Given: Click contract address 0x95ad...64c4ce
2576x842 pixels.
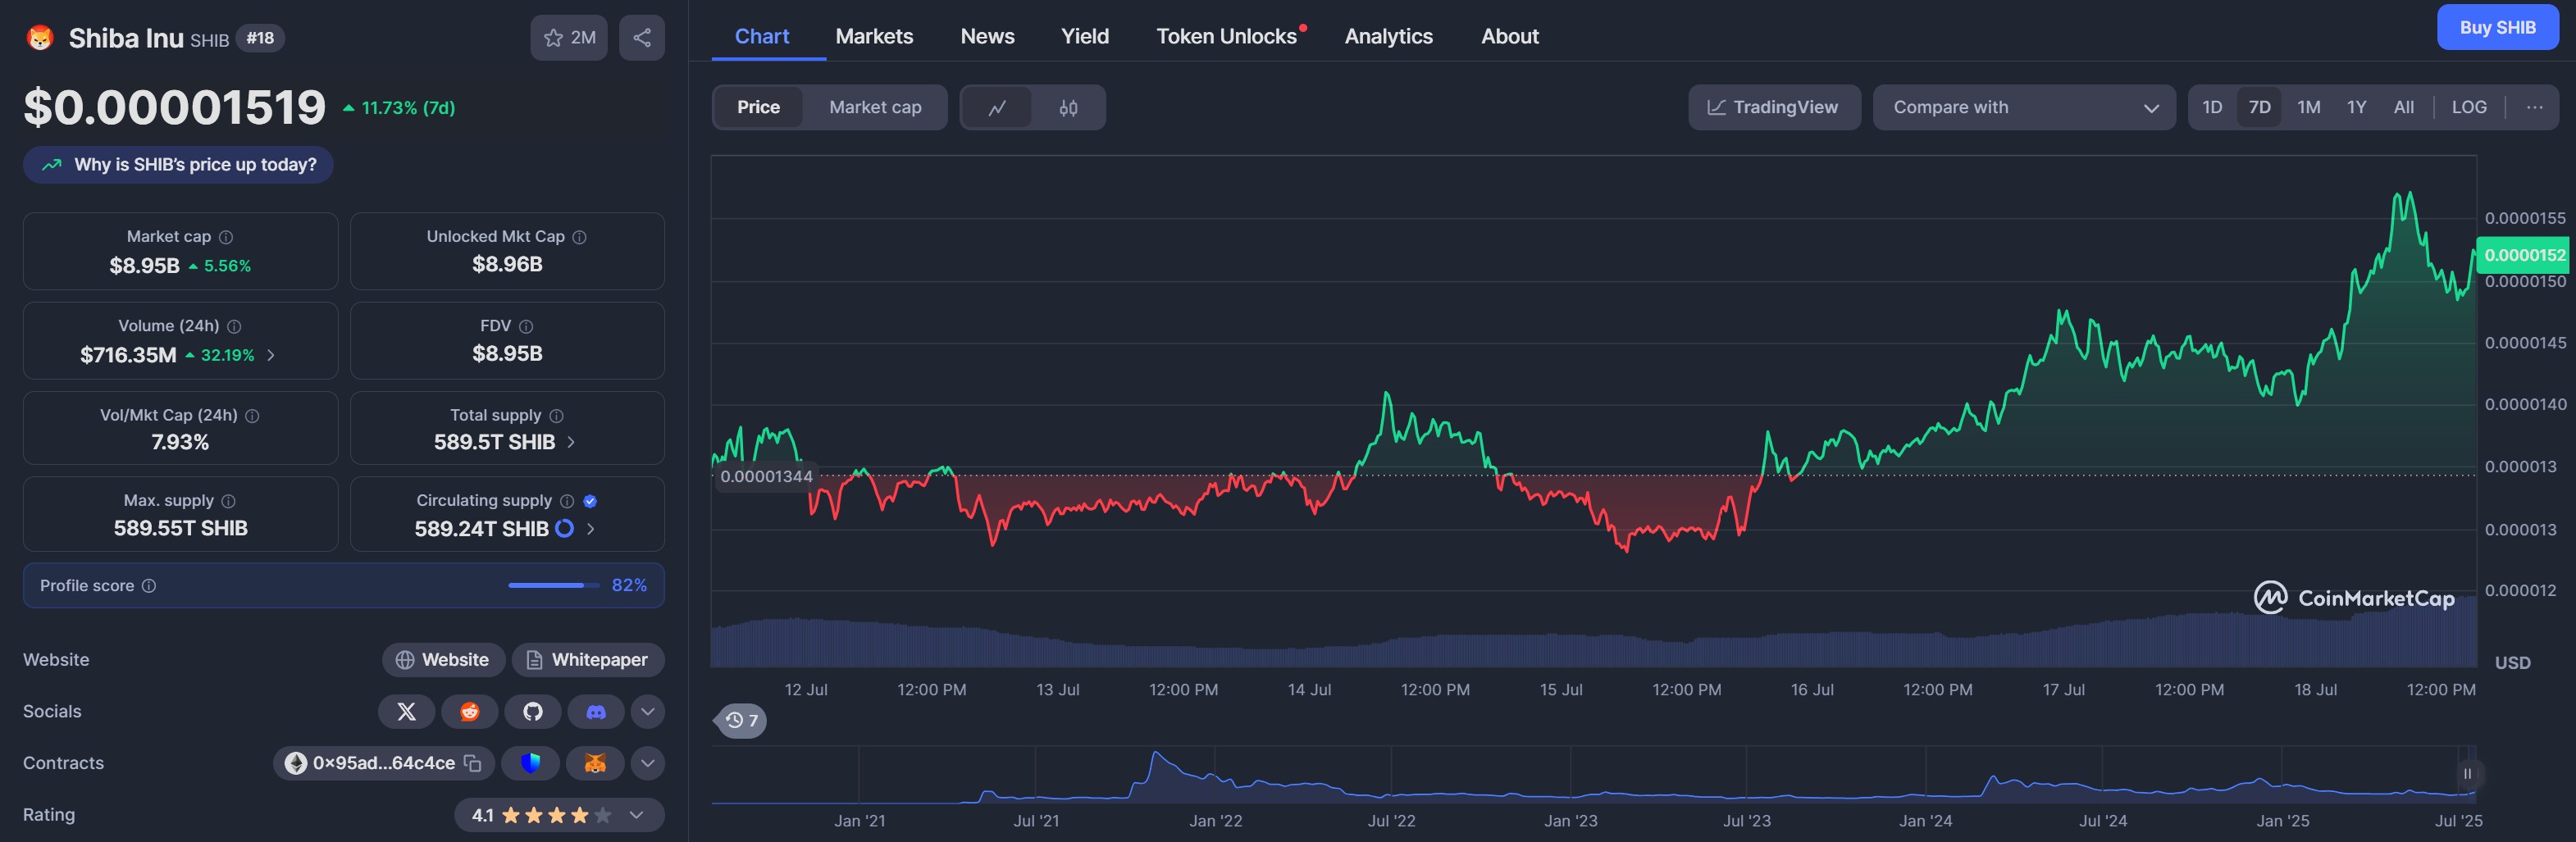Looking at the screenshot, I should pos(383,763).
